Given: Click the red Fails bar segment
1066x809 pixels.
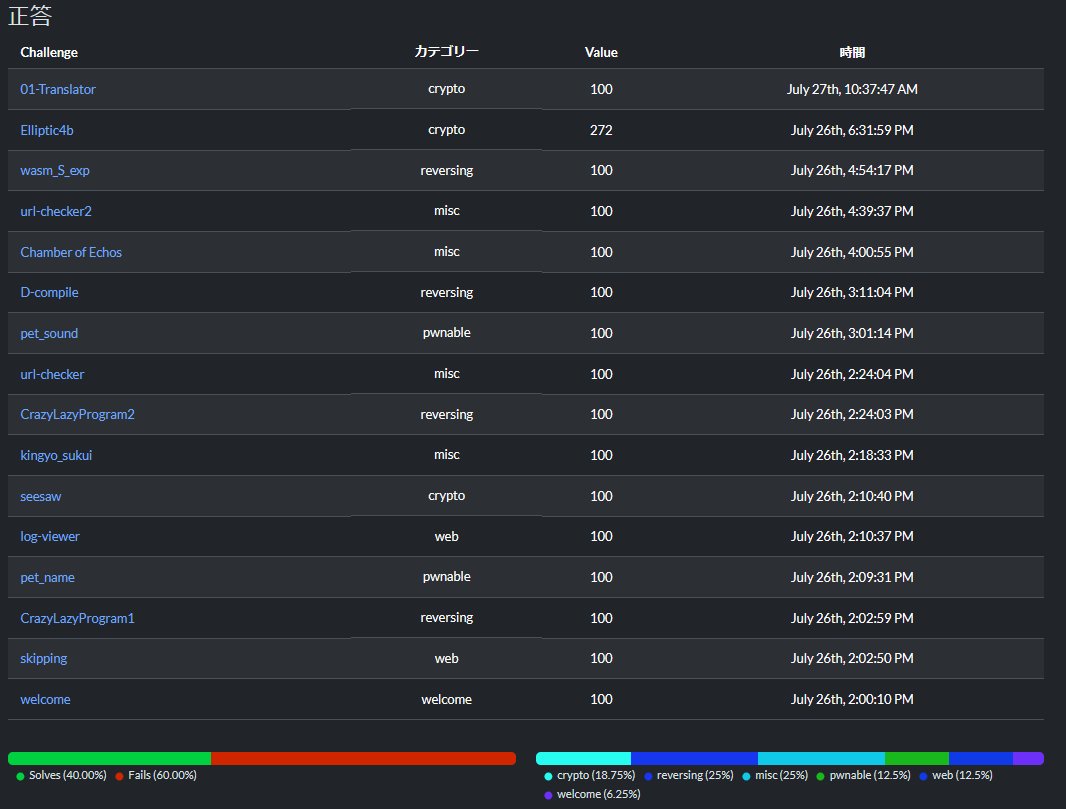Looking at the screenshot, I should coord(364,758).
